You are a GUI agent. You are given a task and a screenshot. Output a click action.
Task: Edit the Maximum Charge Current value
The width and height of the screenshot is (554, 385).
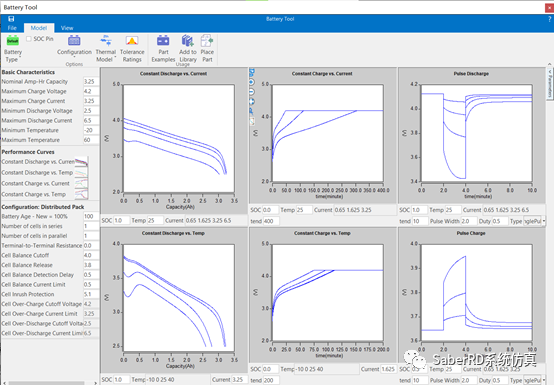click(91, 101)
